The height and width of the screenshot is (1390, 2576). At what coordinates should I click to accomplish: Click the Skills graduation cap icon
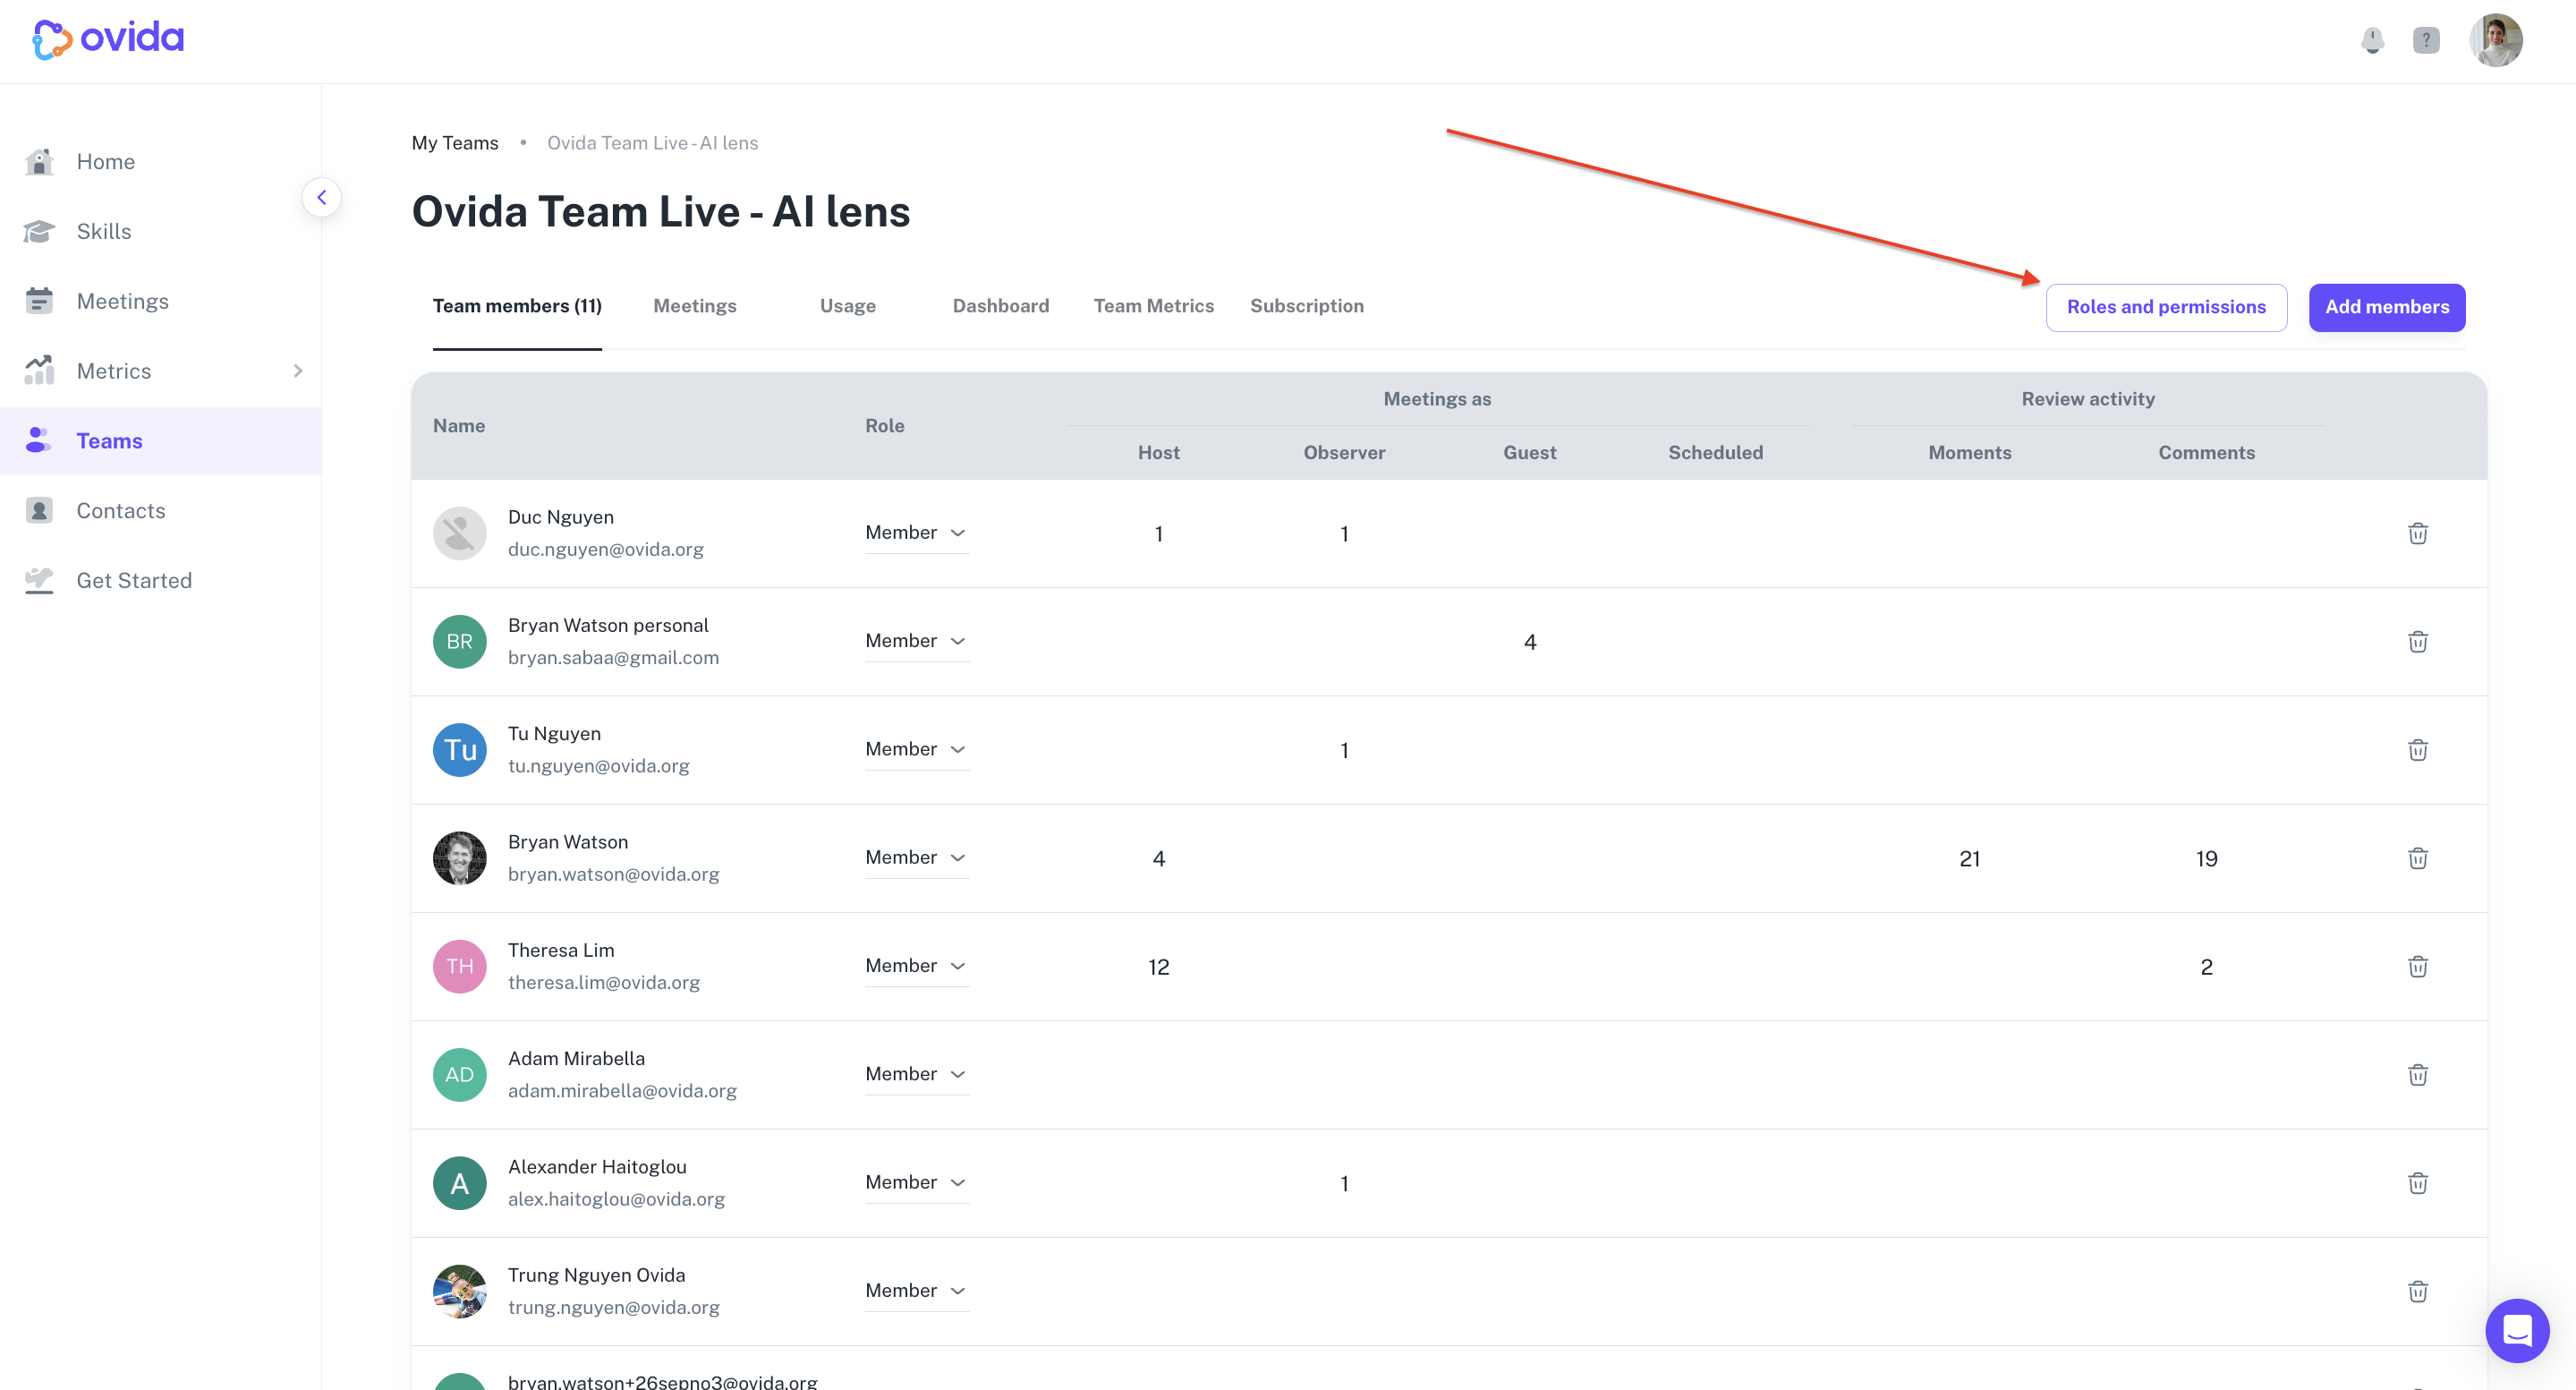pyautogui.click(x=39, y=231)
